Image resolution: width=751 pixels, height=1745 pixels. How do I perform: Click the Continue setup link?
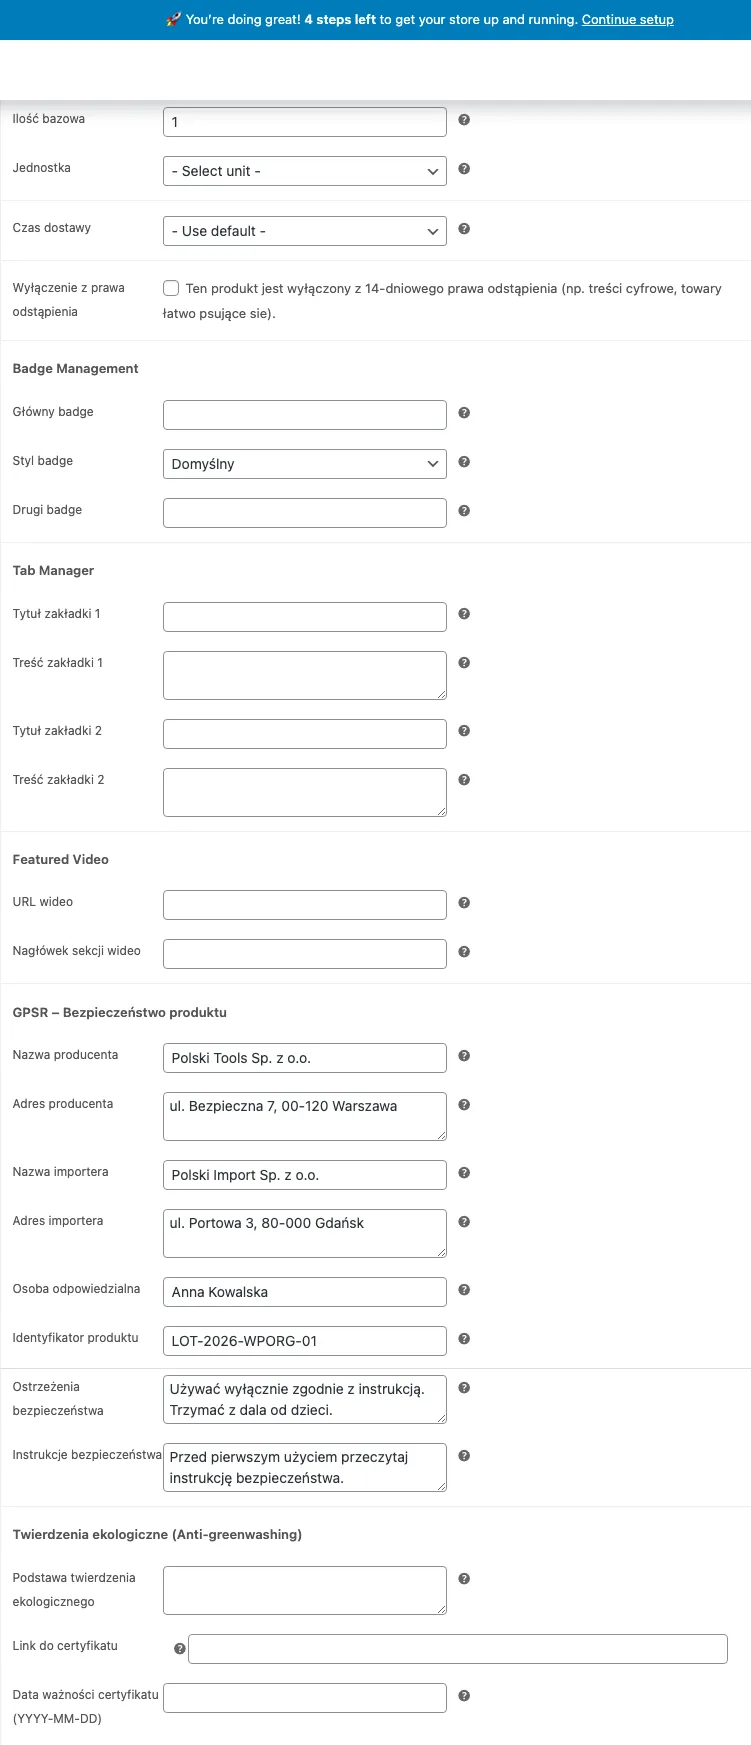(627, 19)
